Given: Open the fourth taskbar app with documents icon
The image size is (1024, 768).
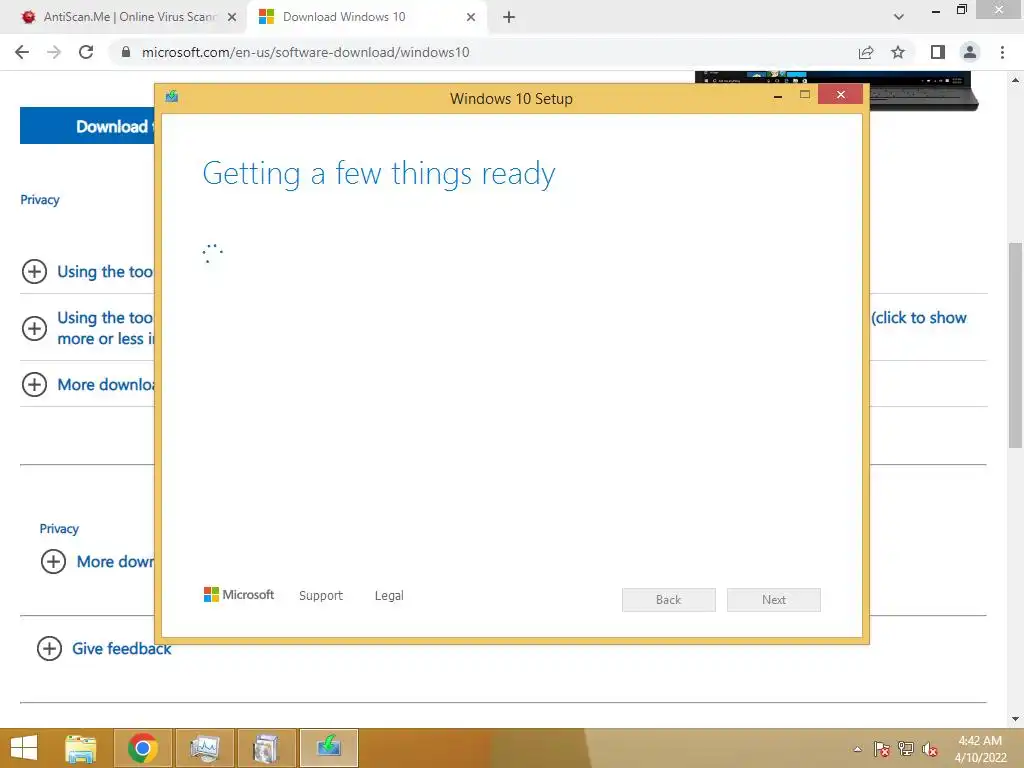Looking at the screenshot, I should 266,748.
